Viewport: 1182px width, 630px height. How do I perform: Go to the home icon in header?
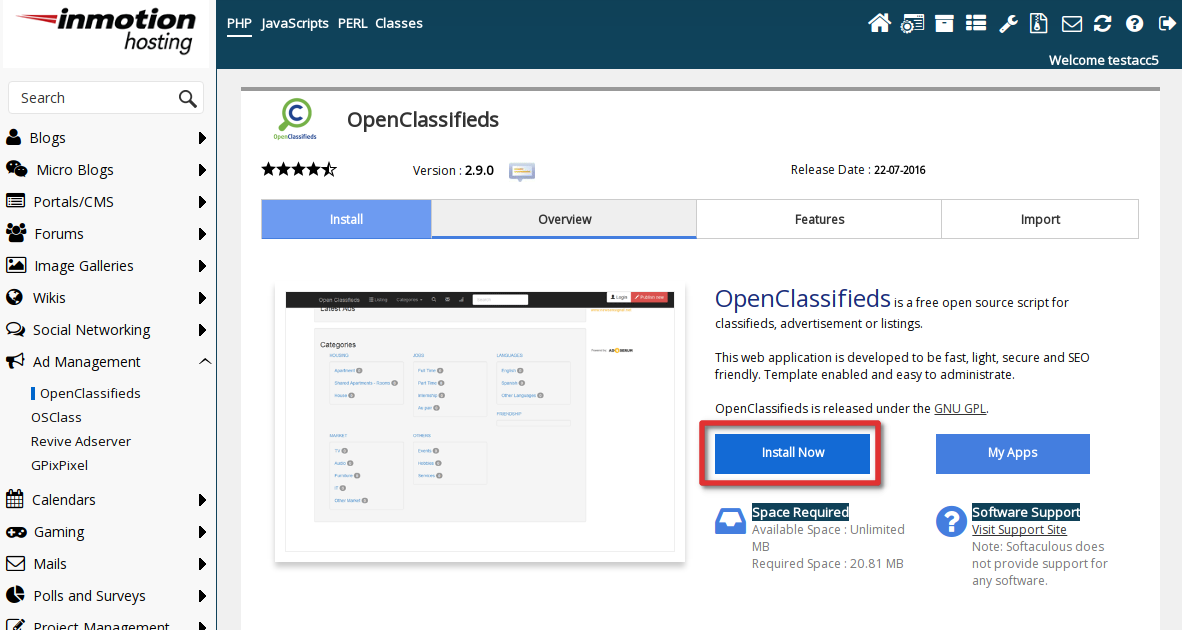(879, 23)
